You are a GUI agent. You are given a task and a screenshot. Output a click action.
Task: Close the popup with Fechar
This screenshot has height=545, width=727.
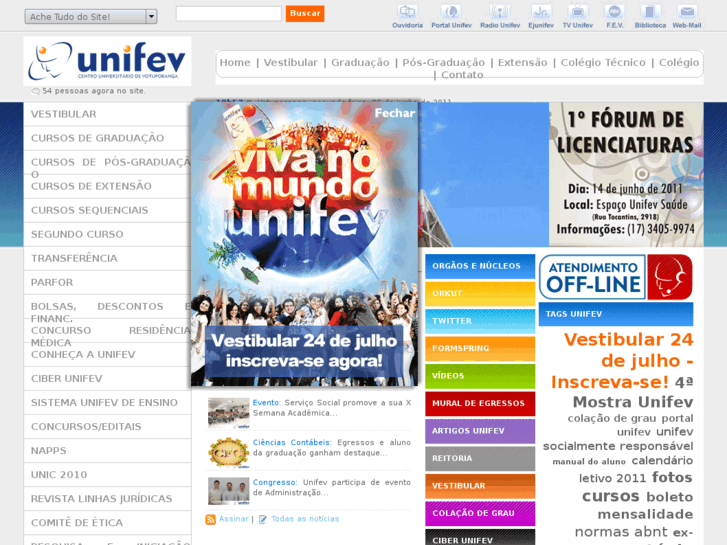(x=395, y=113)
